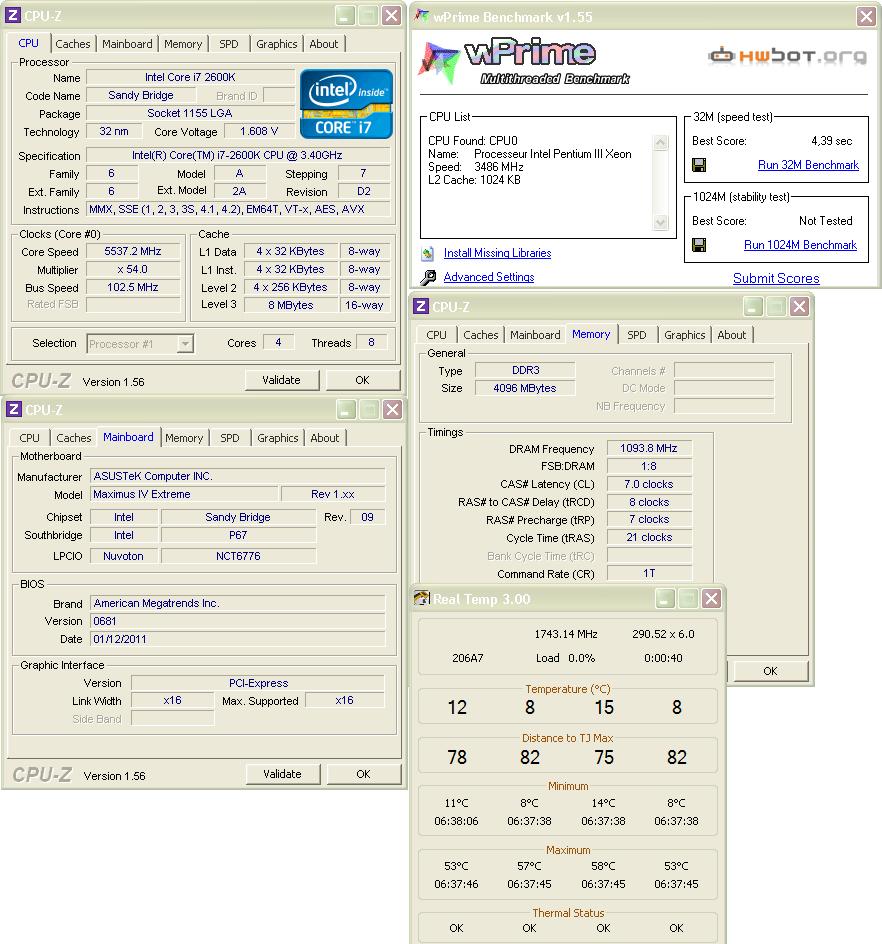Click the Core Voltage value 1.608 V
This screenshot has height=944, width=882.
(259, 131)
